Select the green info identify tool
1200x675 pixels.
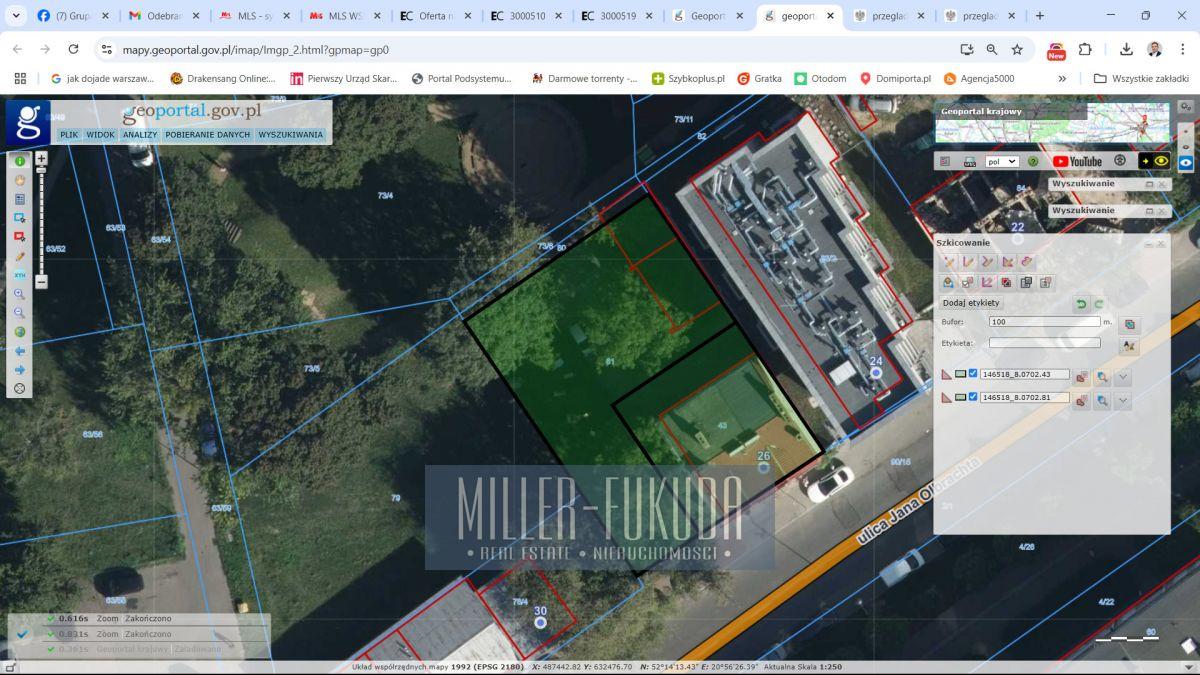19,161
